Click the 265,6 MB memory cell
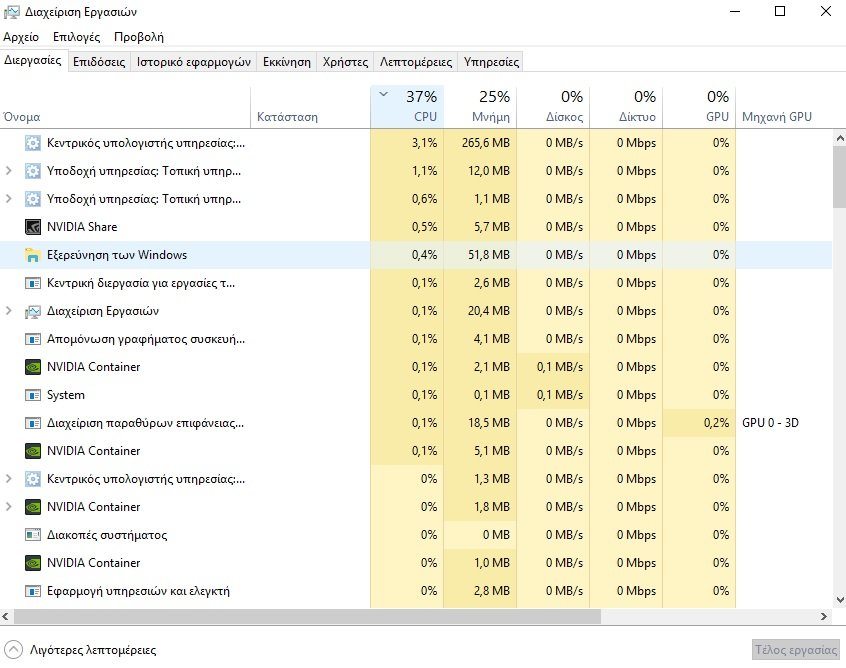The height and width of the screenshot is (668, 846). pyautogui.click(x=480, y=143)
